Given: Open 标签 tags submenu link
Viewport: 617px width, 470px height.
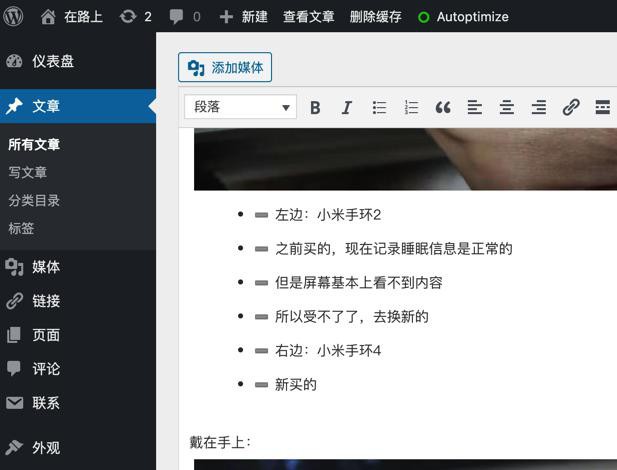Looking at the screenshot, I should point(21,228).
